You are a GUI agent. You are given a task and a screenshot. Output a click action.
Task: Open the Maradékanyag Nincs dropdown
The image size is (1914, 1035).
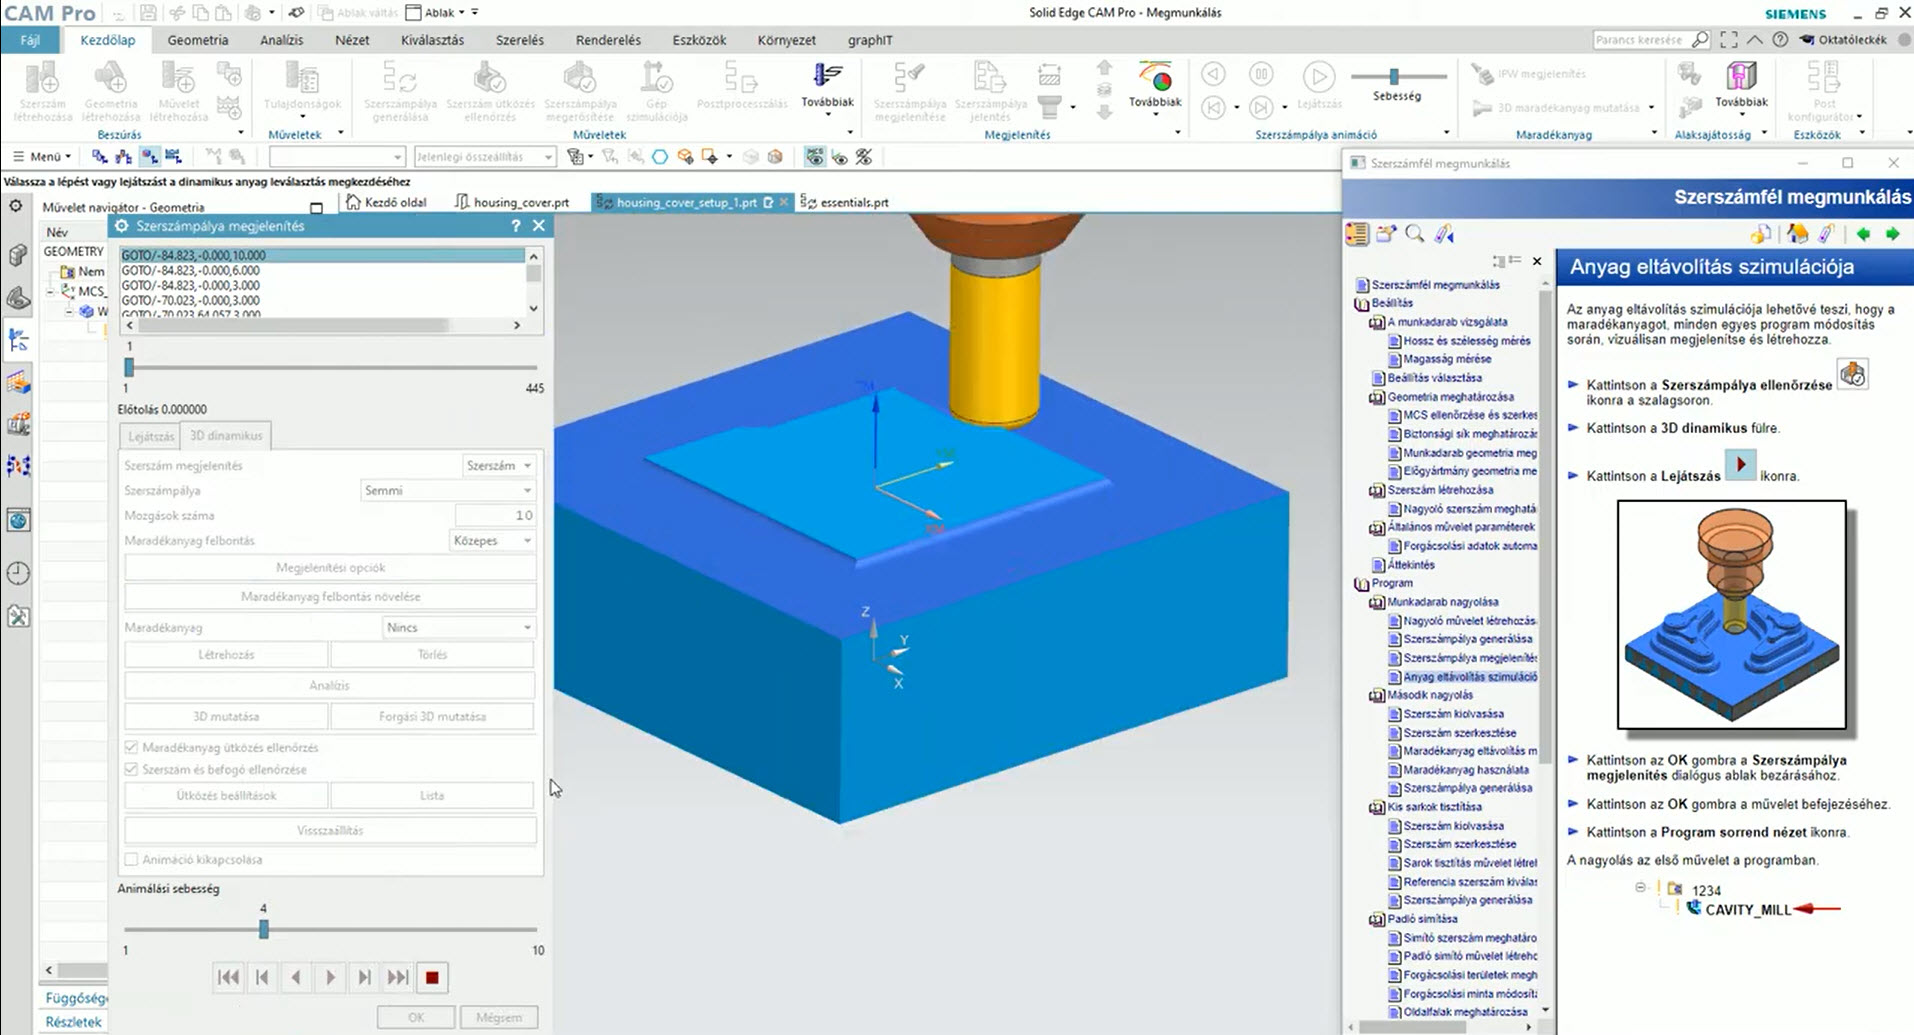point(459,627)
